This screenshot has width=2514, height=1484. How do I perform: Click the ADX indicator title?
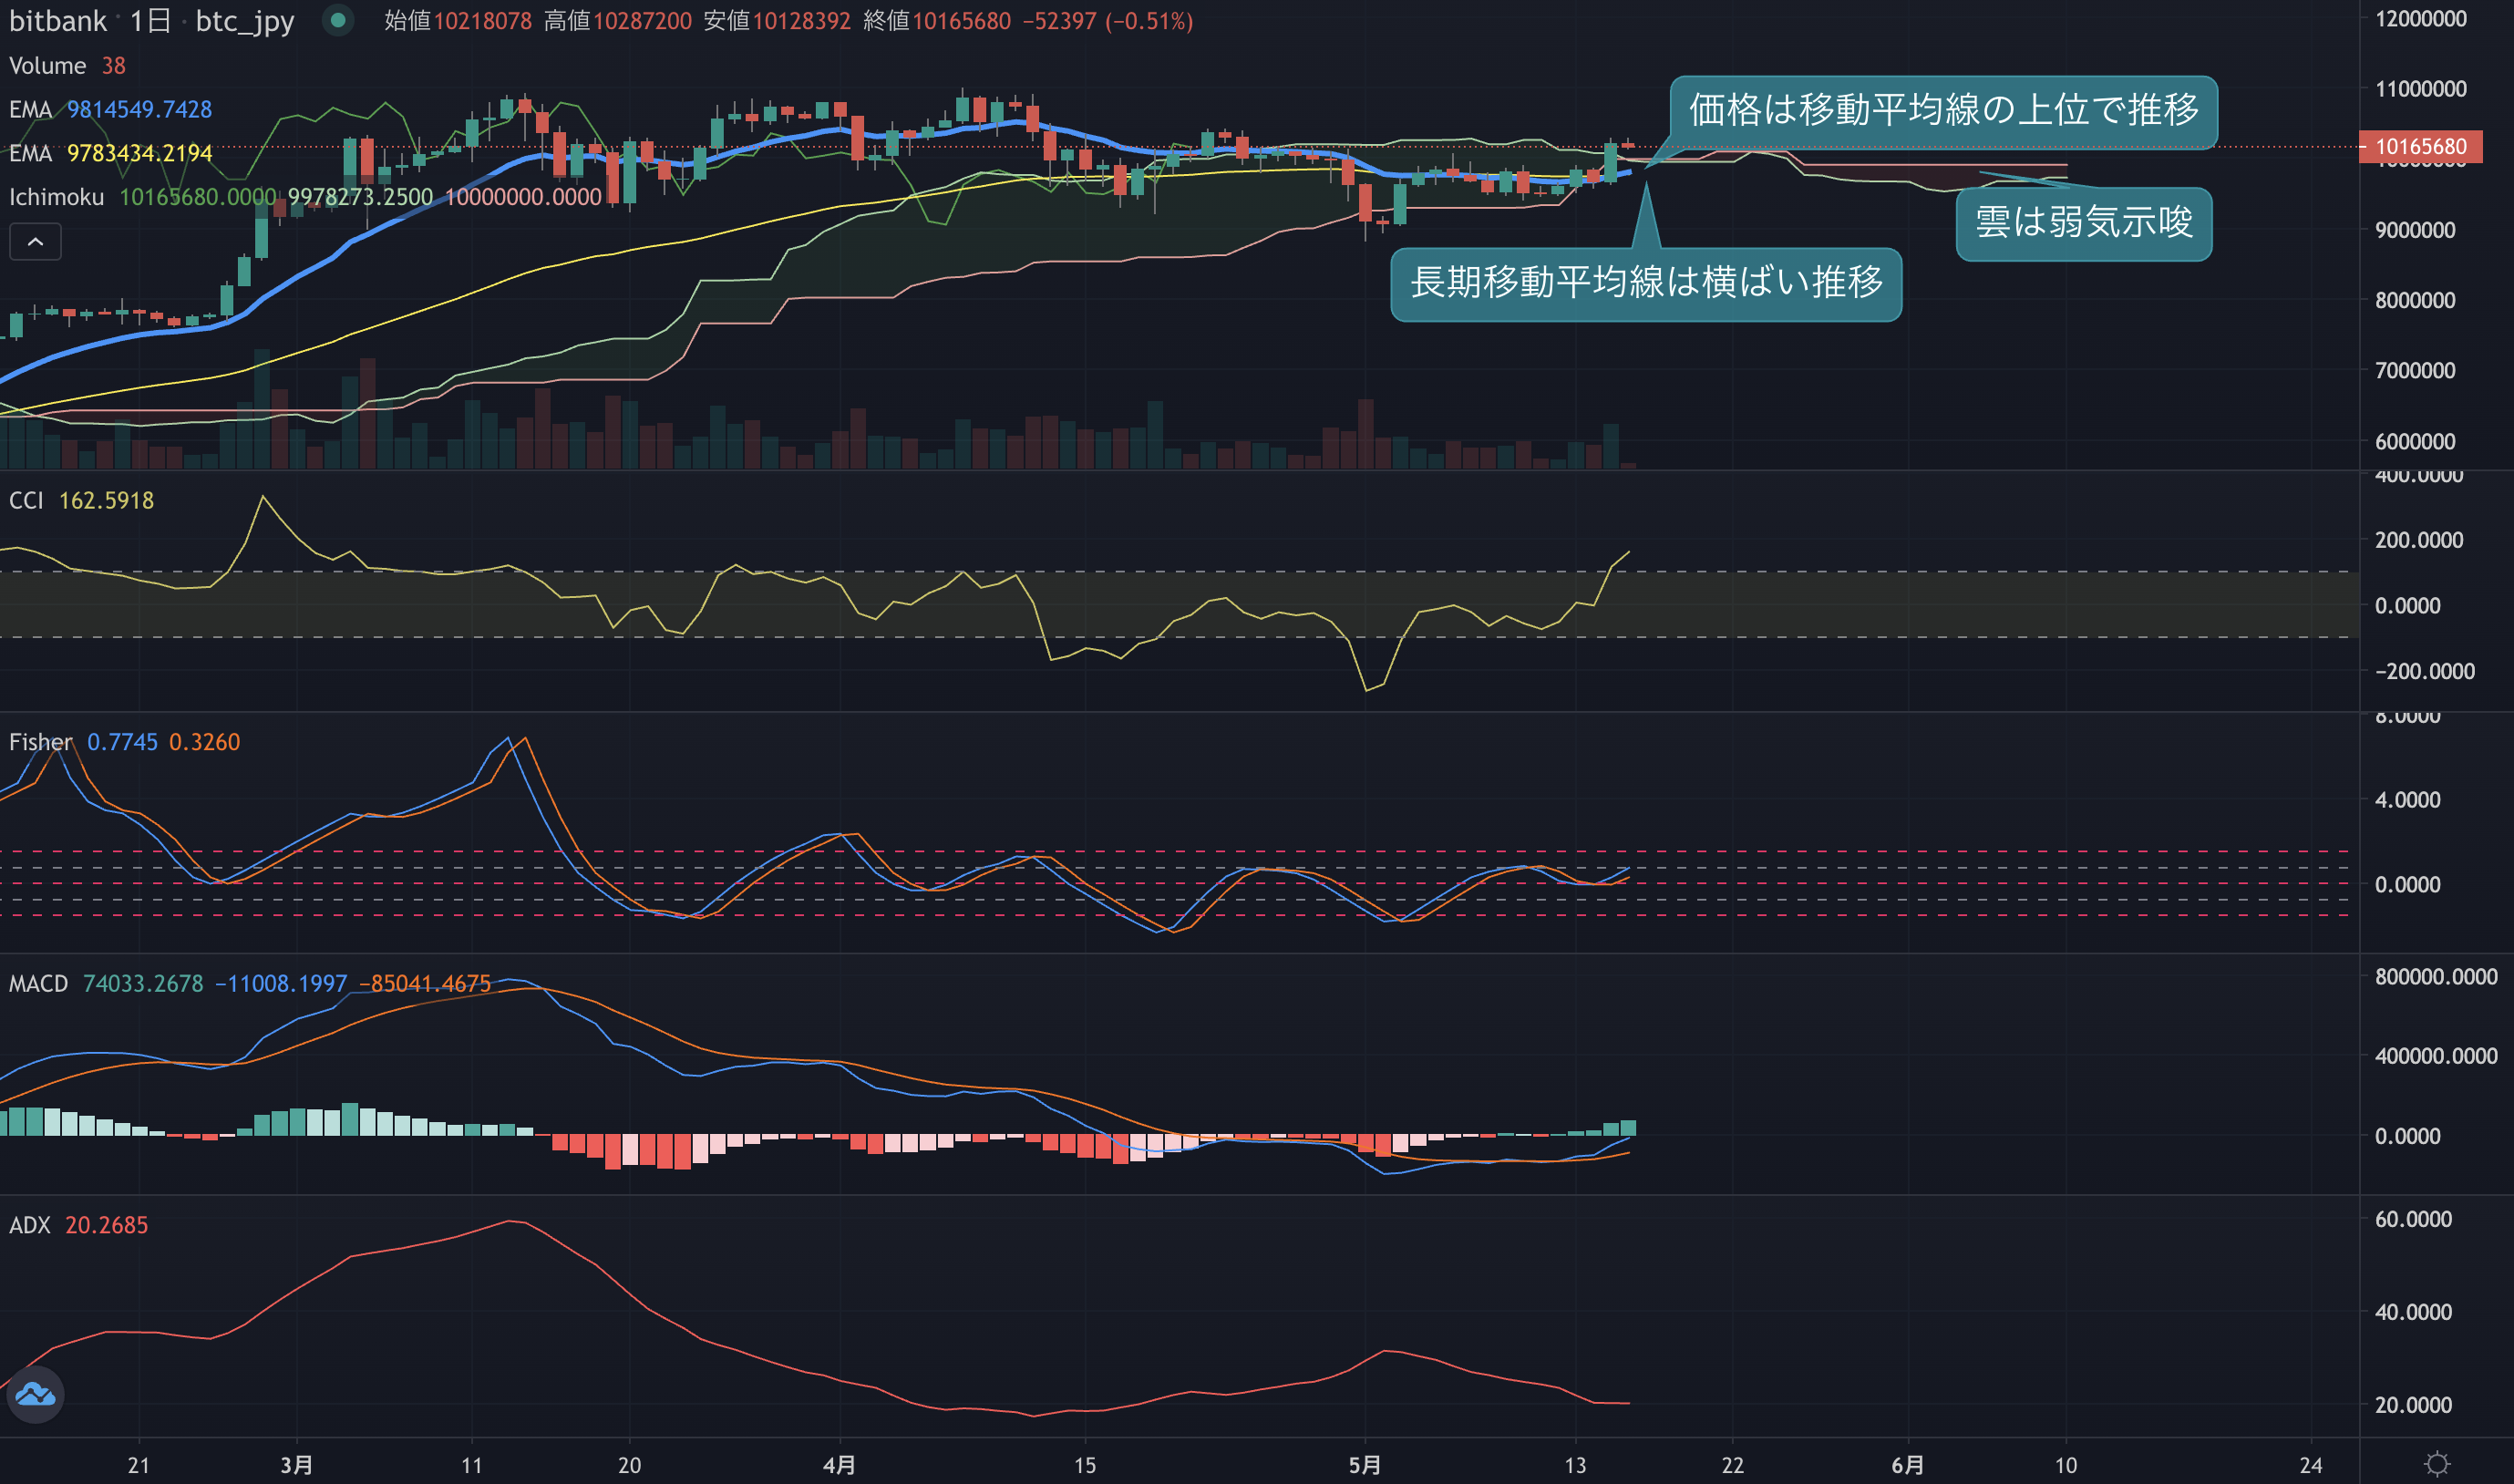click(x=30, y=1225)
